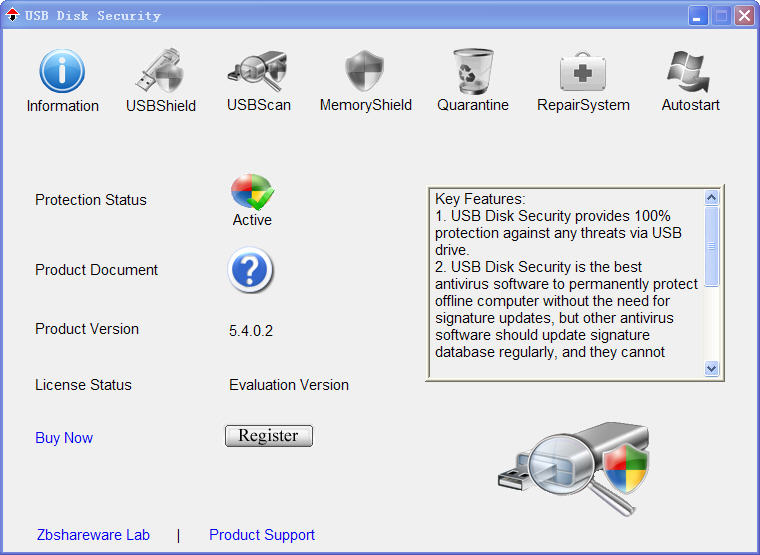Viewport: 760px width, 555px height.
Task: Select the MemoryShield icon
Action: pyautogui.click(x=365, y=72)
